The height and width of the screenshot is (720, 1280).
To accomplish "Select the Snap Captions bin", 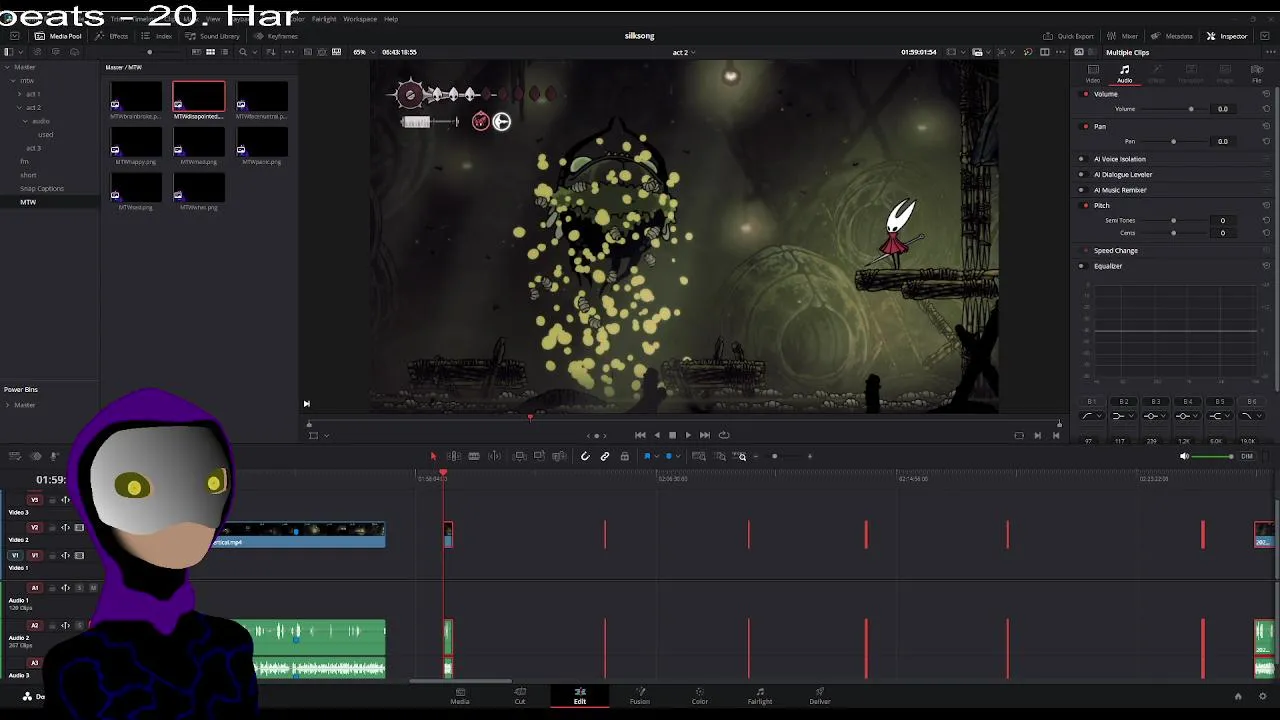I will (x=42, y=188).
